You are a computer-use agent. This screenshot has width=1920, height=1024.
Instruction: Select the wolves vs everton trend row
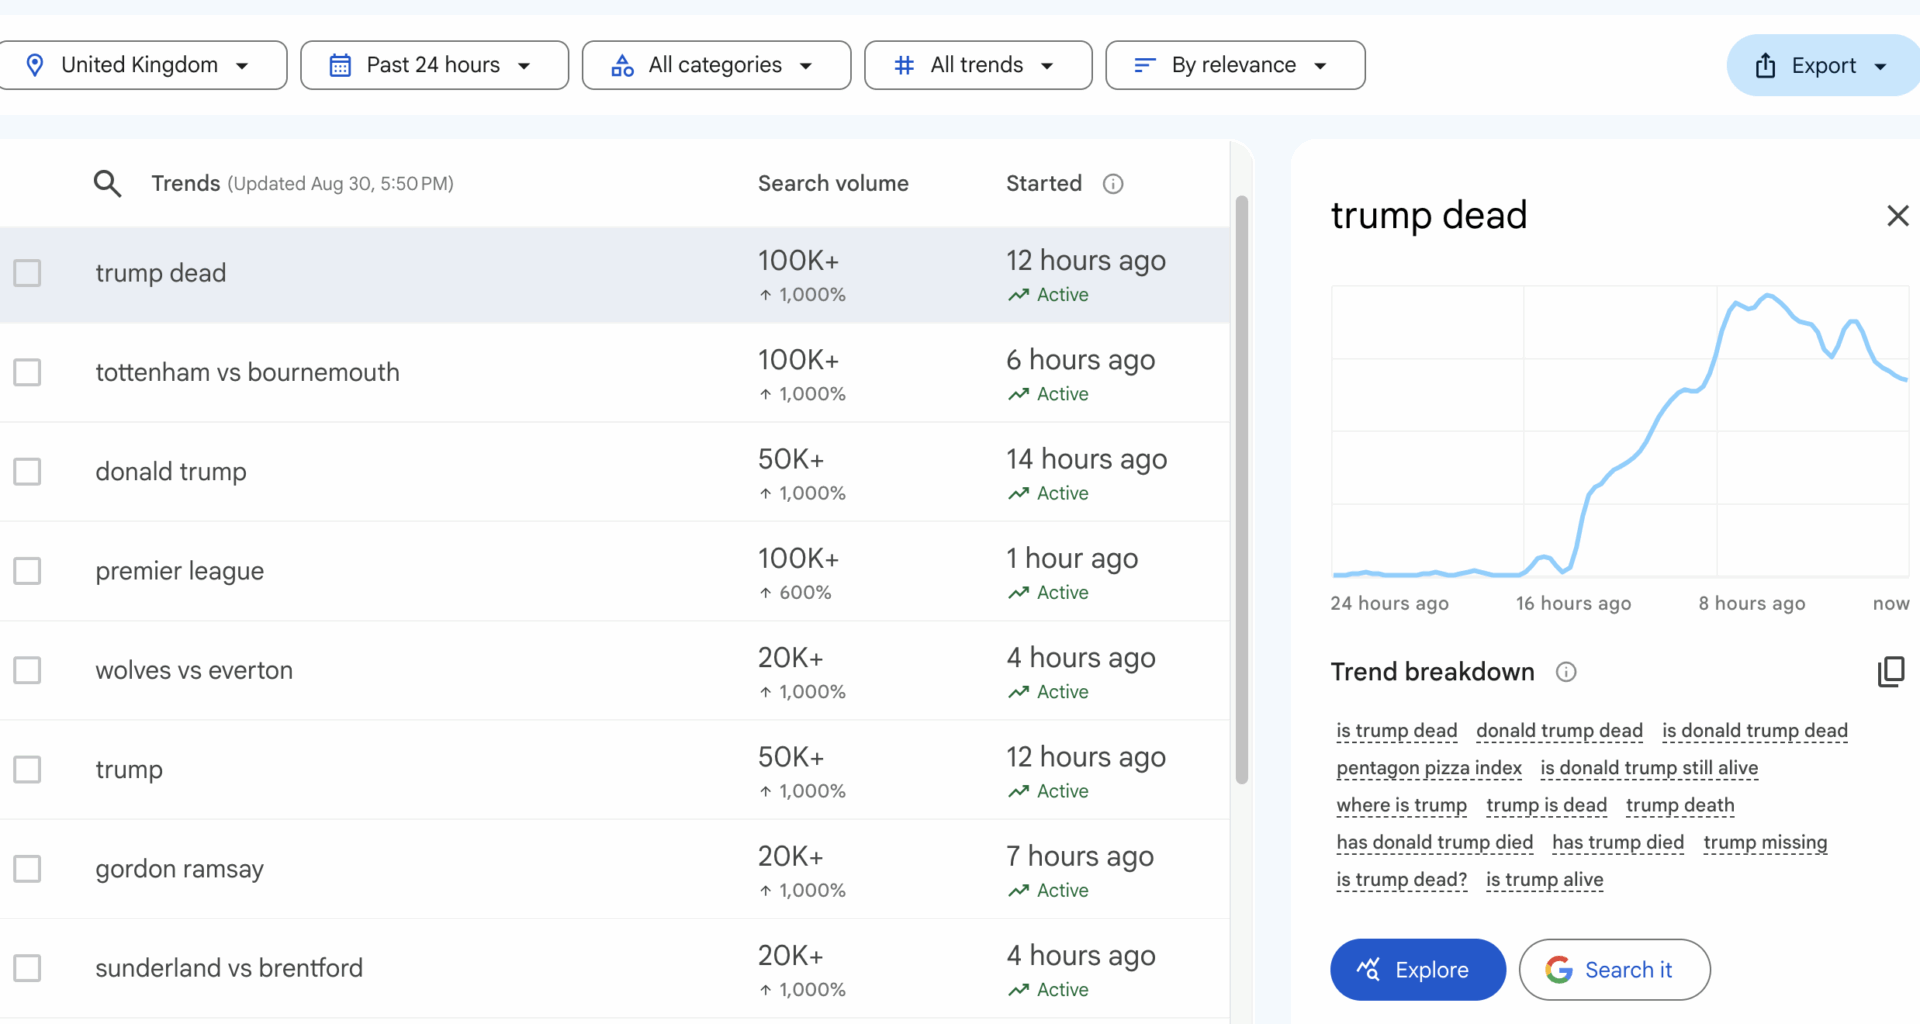click(x=615, y=670)
